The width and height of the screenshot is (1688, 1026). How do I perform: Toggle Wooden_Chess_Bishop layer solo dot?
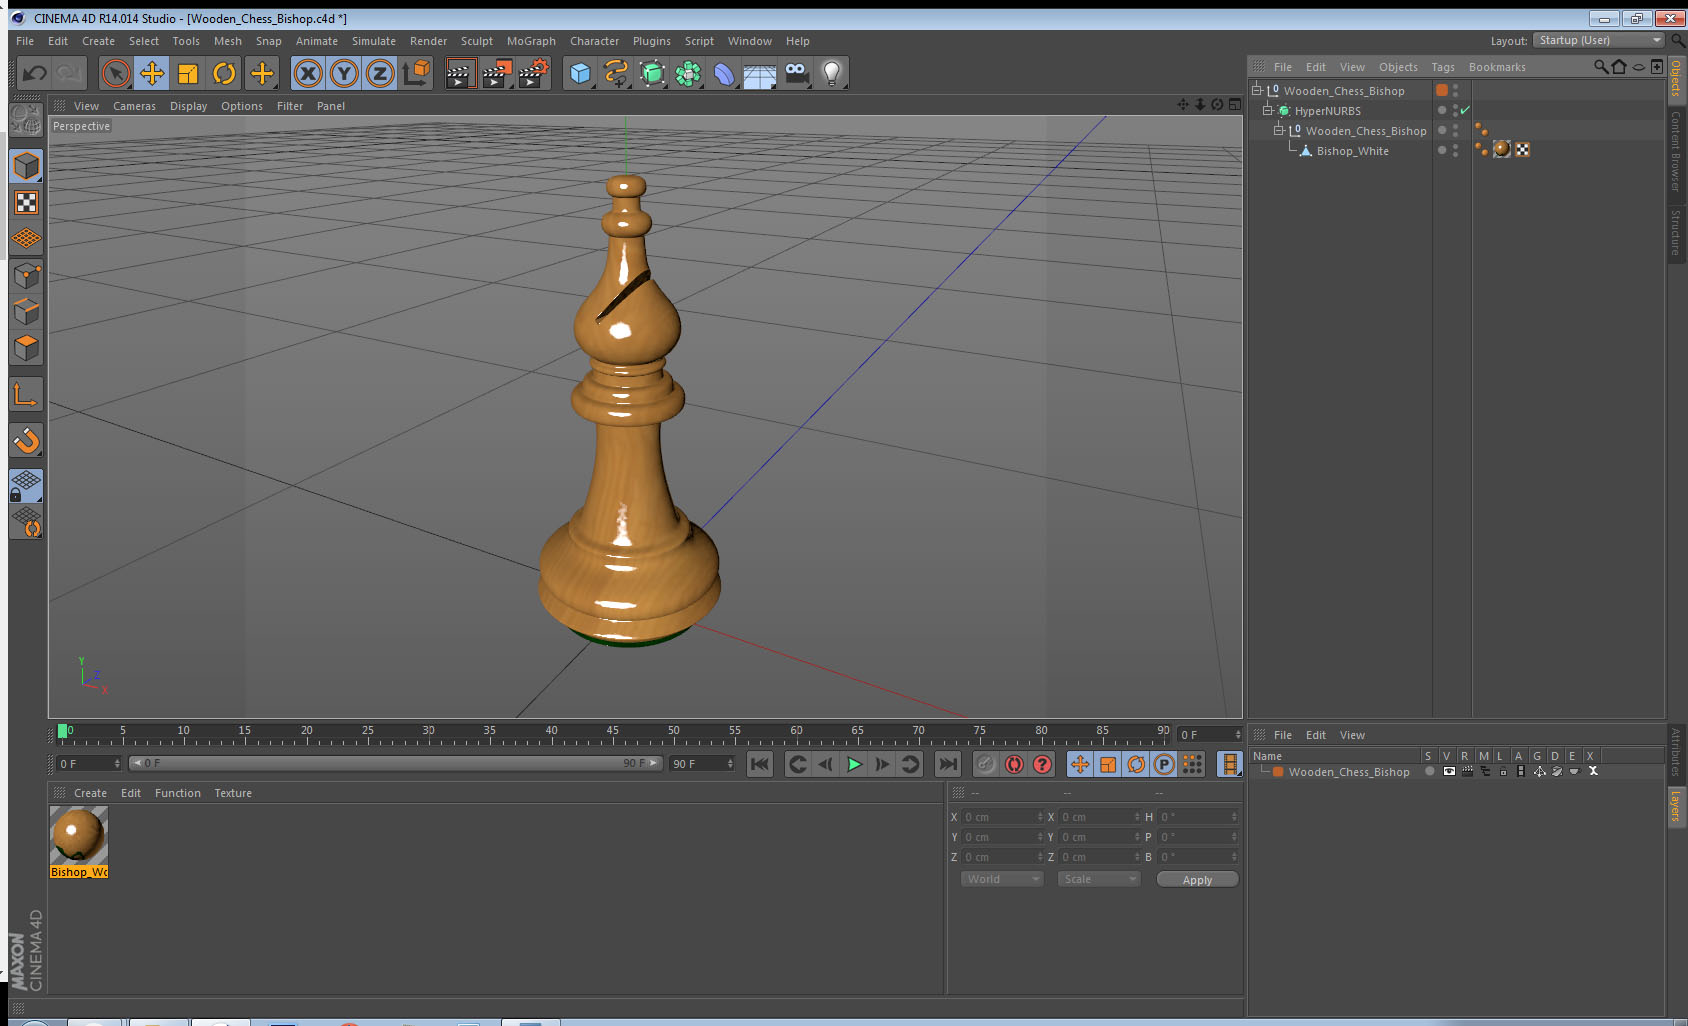pyautogui.click(x=1429, y=771)
